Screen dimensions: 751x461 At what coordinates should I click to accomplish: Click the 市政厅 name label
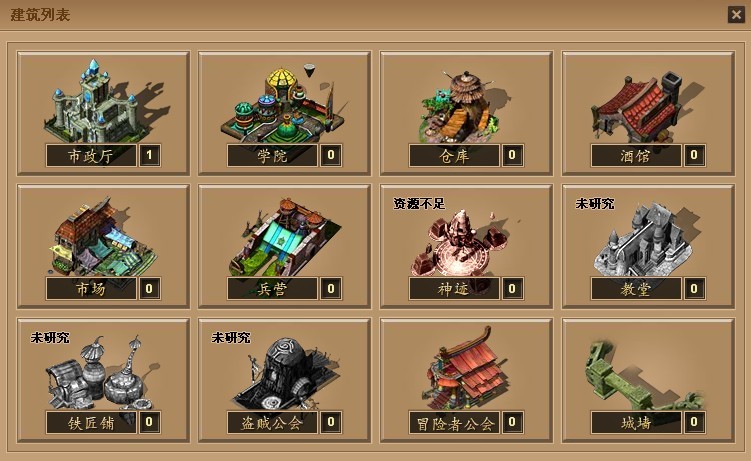point(91,155)
